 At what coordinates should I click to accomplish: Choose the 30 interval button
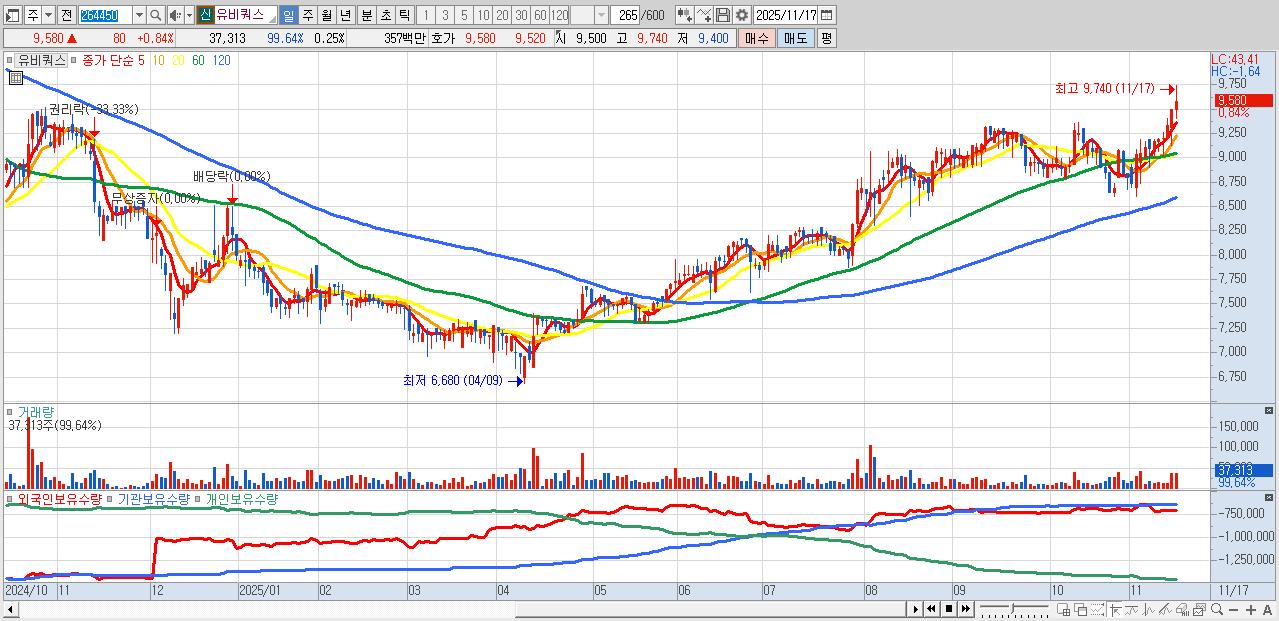(x=521, y=15)
